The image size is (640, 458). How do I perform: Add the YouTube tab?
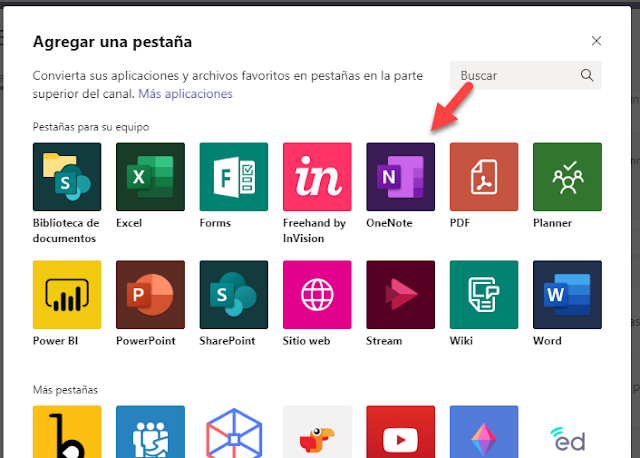(x=400, y=432)
